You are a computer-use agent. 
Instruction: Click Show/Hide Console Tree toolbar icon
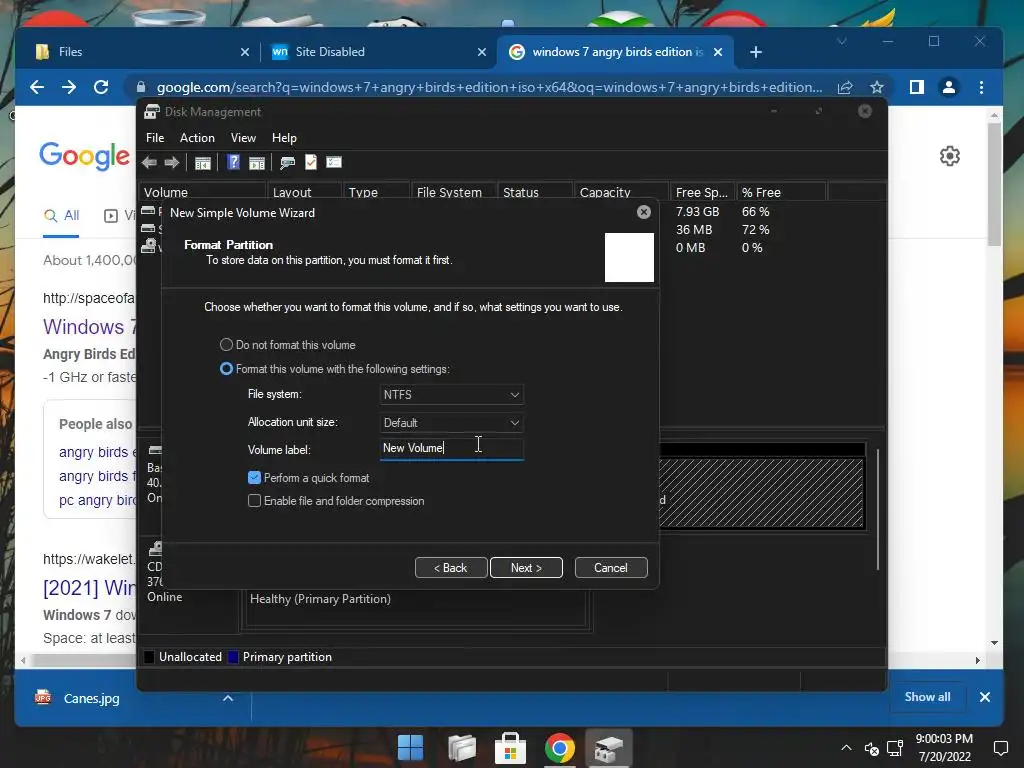pyautogui.click(x=202, y=163)
